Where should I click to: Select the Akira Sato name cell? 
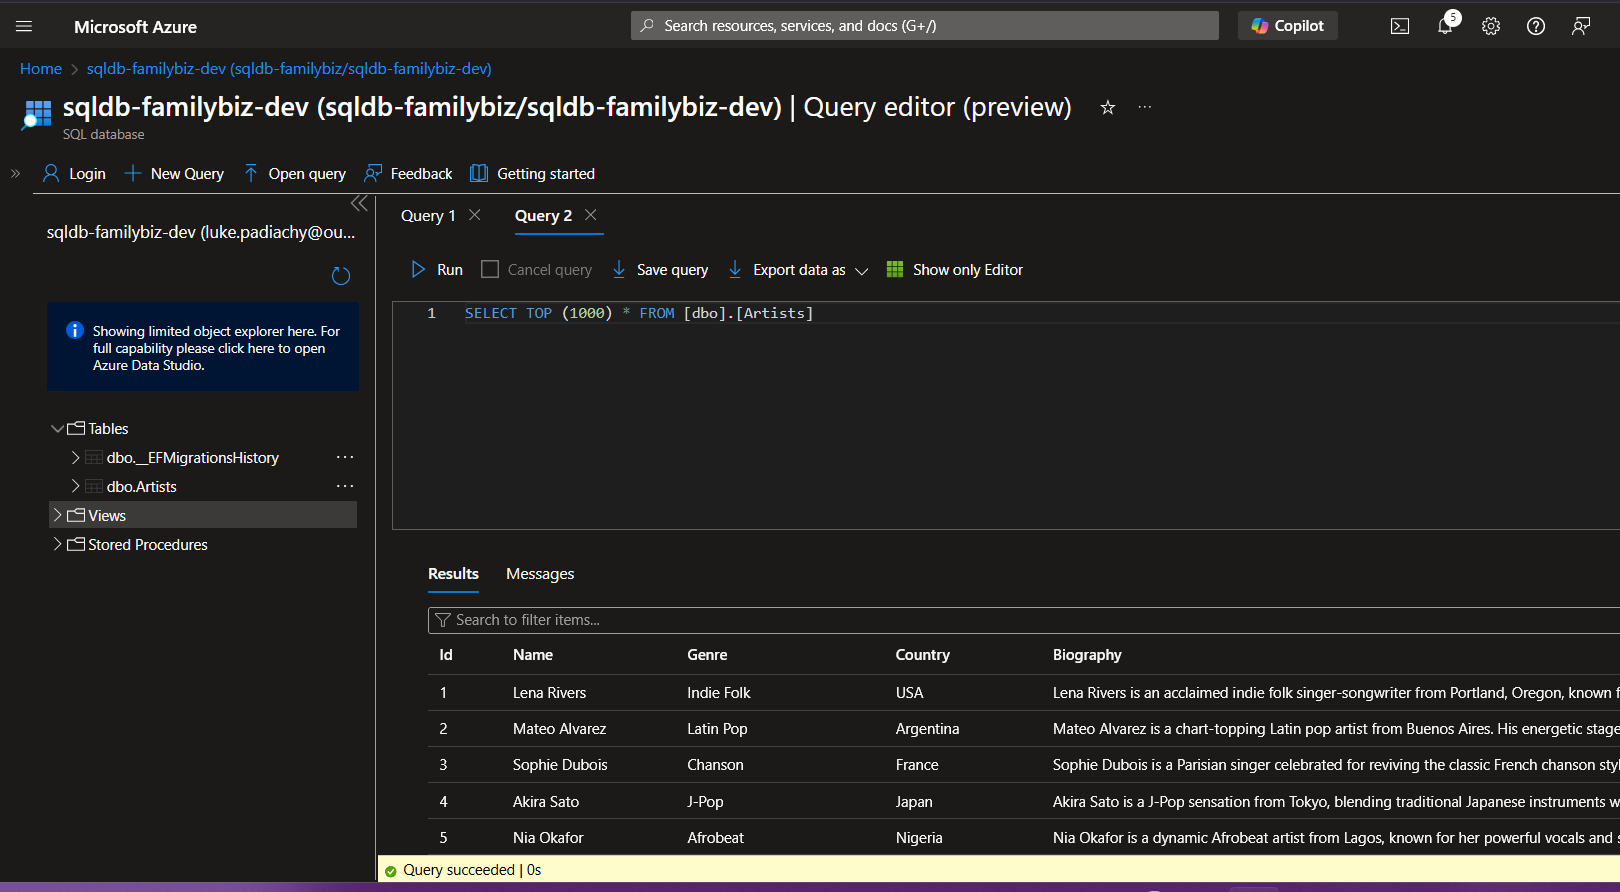pos(546,802)
